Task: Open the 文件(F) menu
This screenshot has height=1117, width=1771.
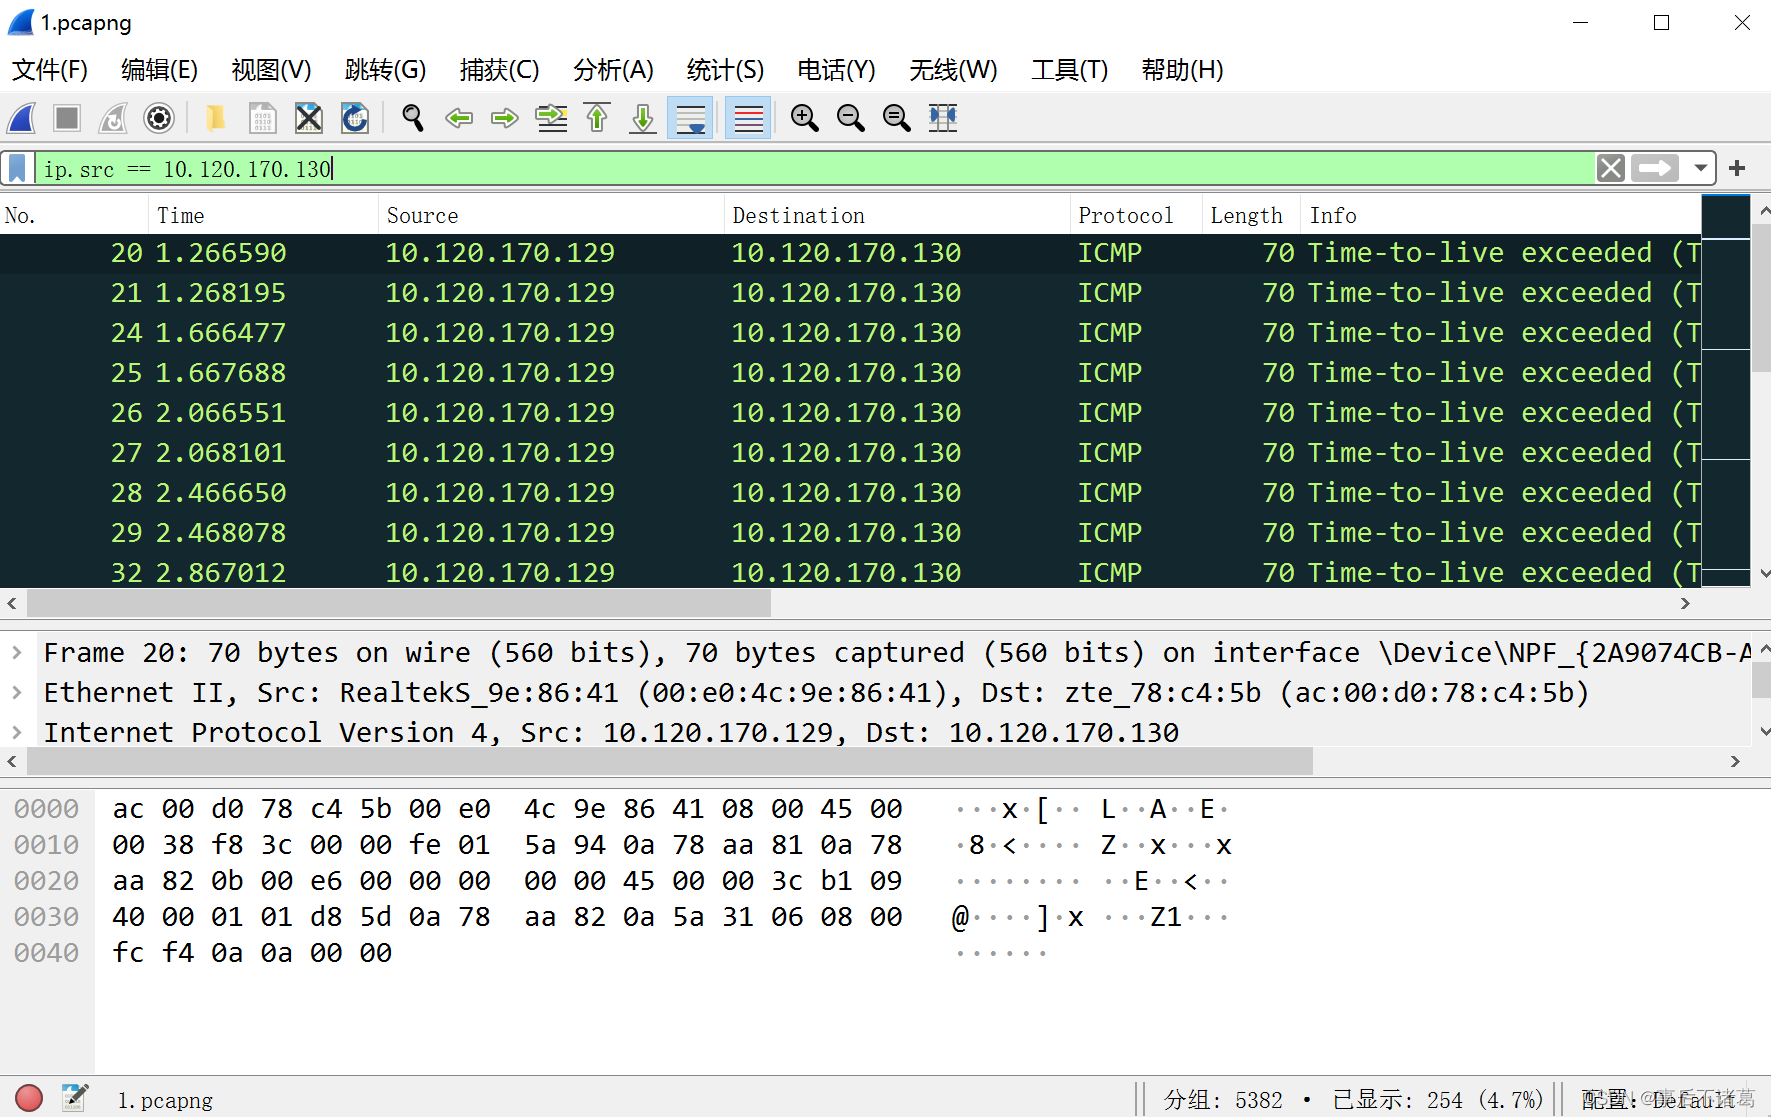Action: click(x=50, y=70)
